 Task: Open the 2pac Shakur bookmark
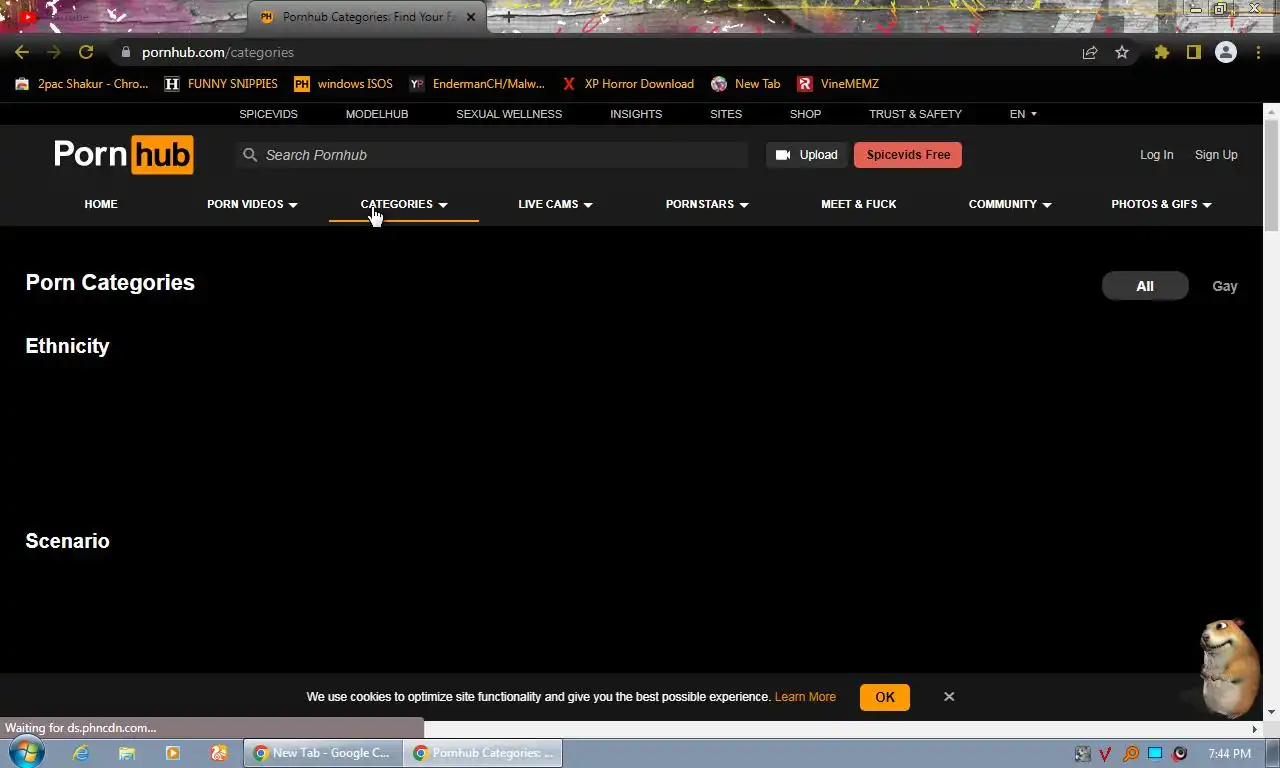coord(82,84)
